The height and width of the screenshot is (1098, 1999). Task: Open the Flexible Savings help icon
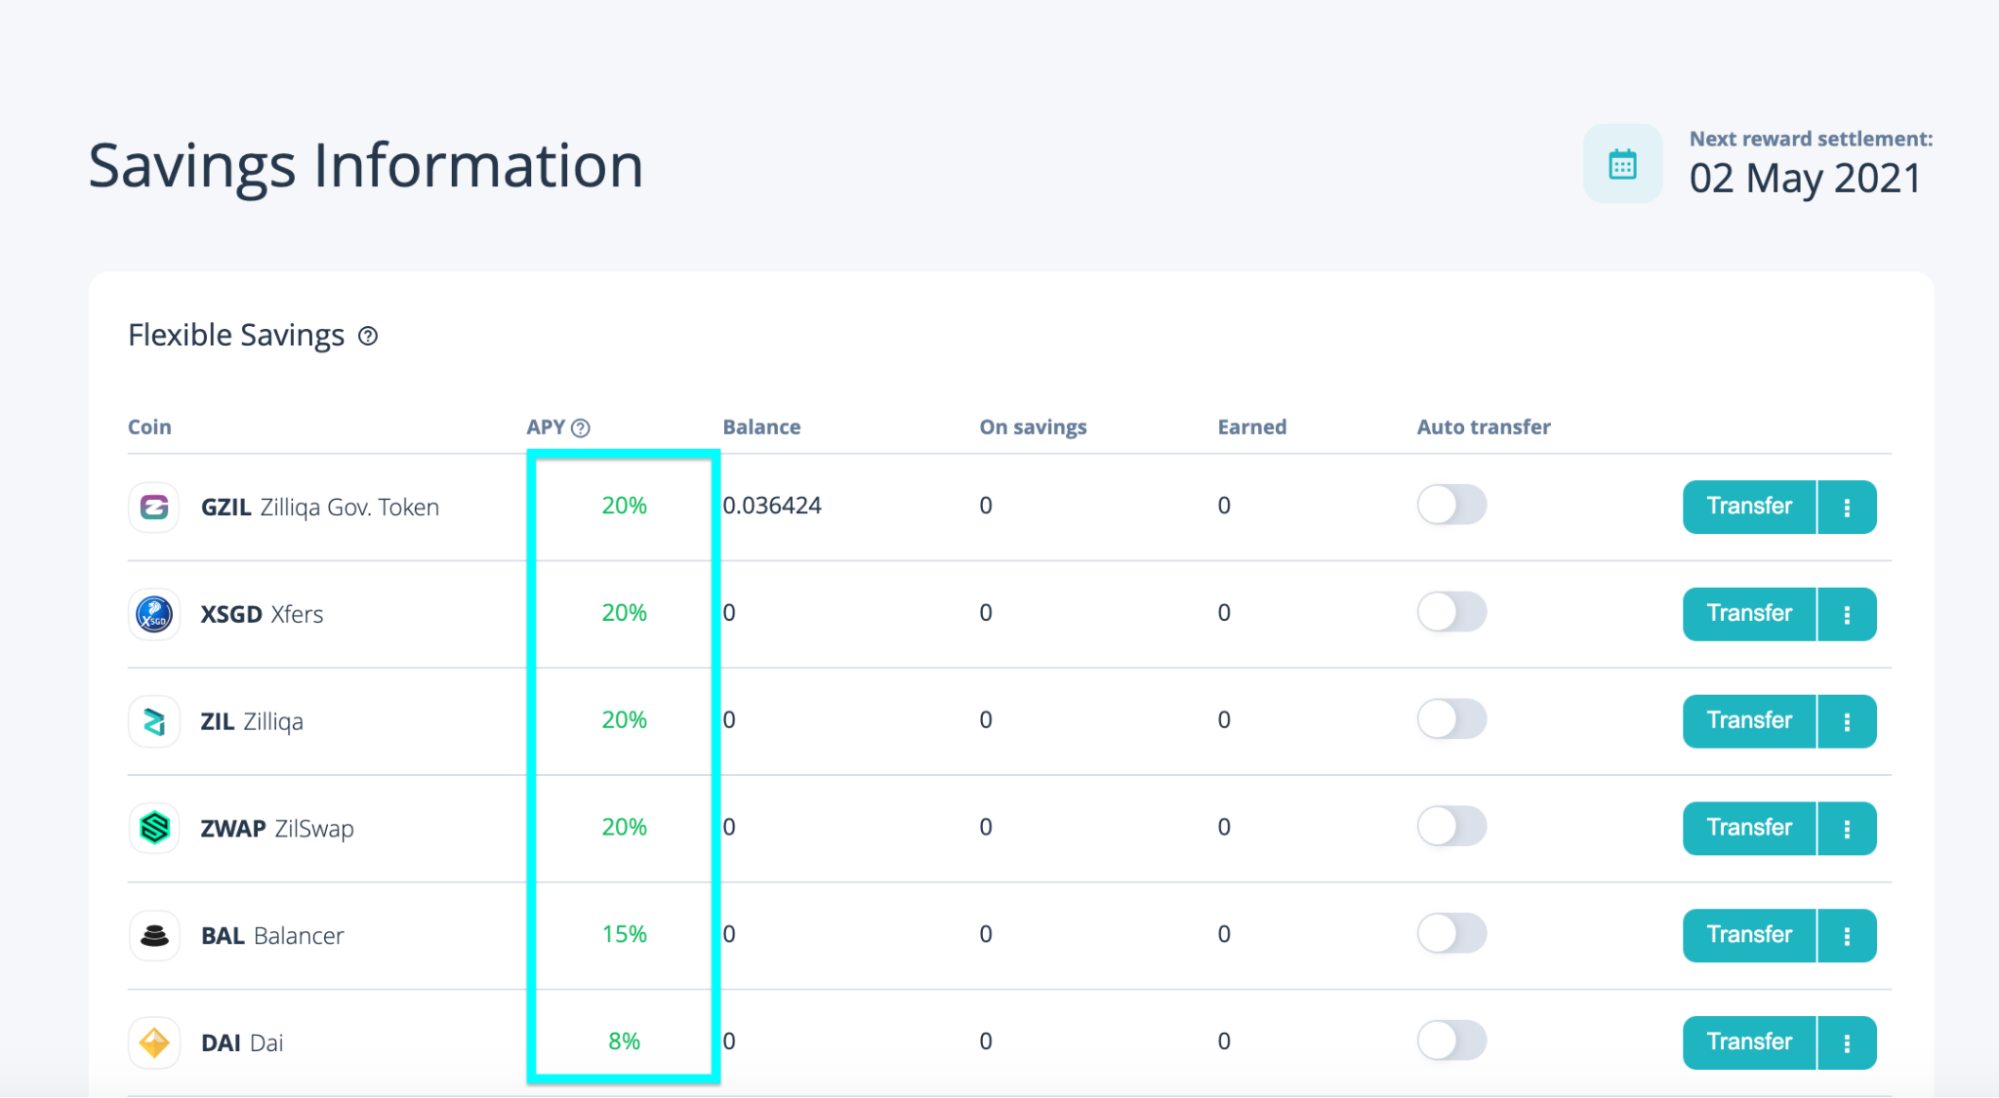368,336
